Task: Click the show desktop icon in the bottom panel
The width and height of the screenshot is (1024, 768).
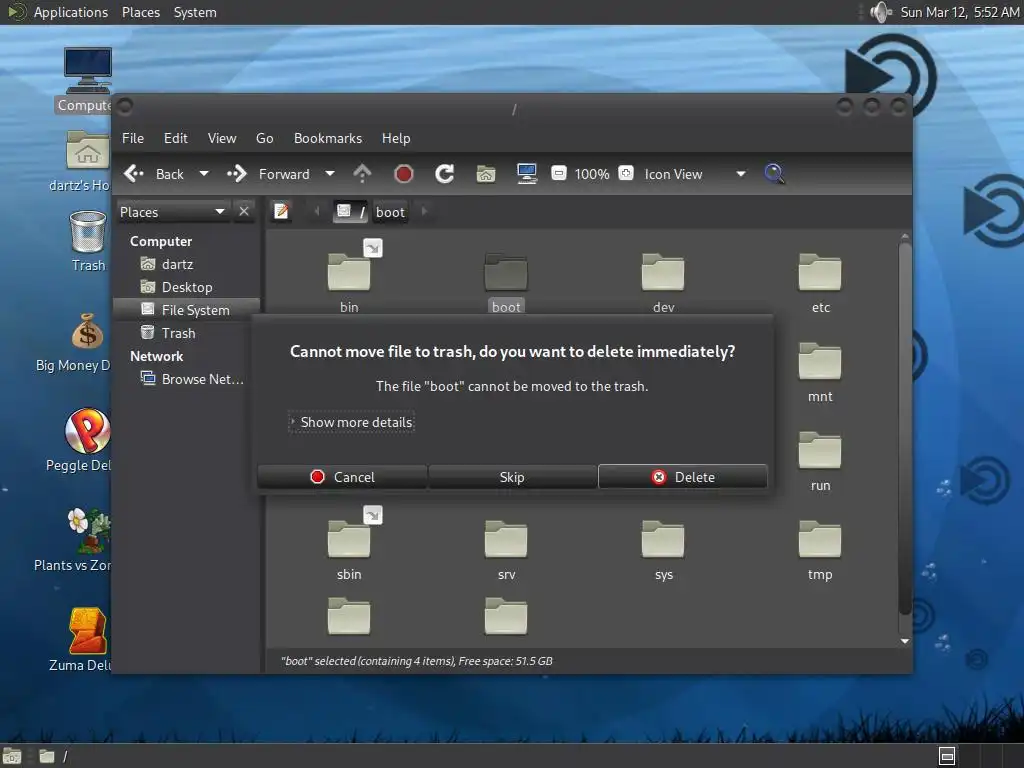Action: pos(12,756)
